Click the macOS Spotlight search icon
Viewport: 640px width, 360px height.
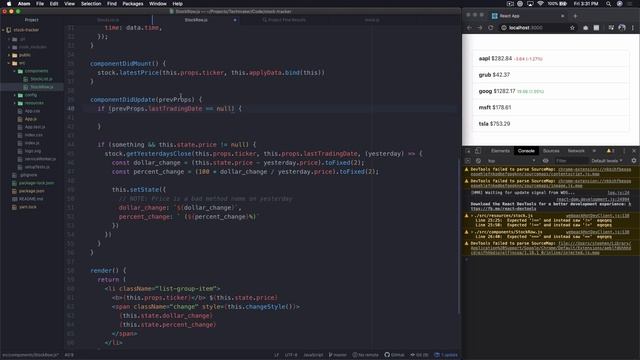[x=608, y=4]
